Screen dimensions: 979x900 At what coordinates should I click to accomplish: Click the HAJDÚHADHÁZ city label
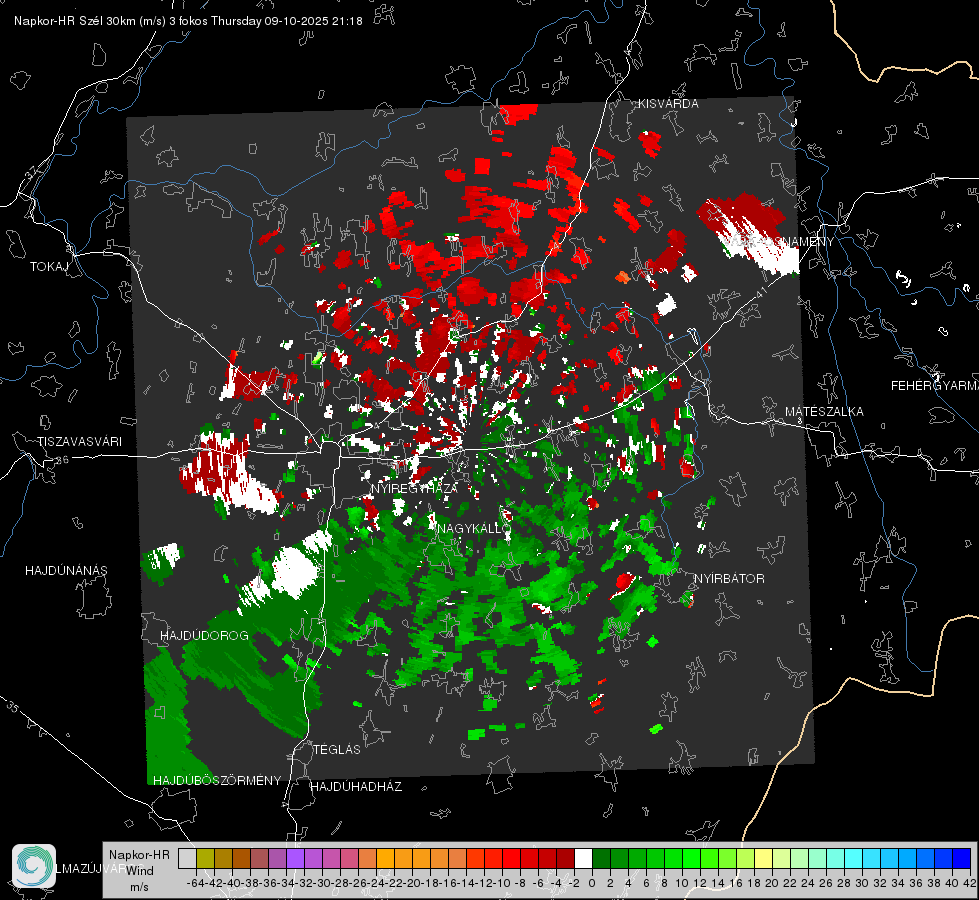pos(357,787)
